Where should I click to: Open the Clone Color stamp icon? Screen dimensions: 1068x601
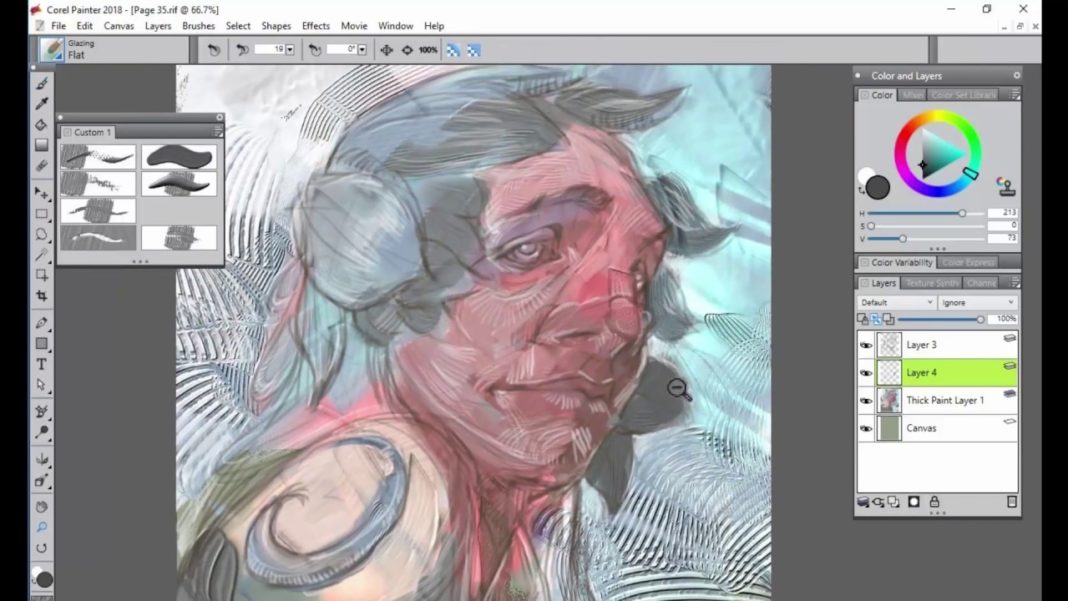(x=1005, y=185)
